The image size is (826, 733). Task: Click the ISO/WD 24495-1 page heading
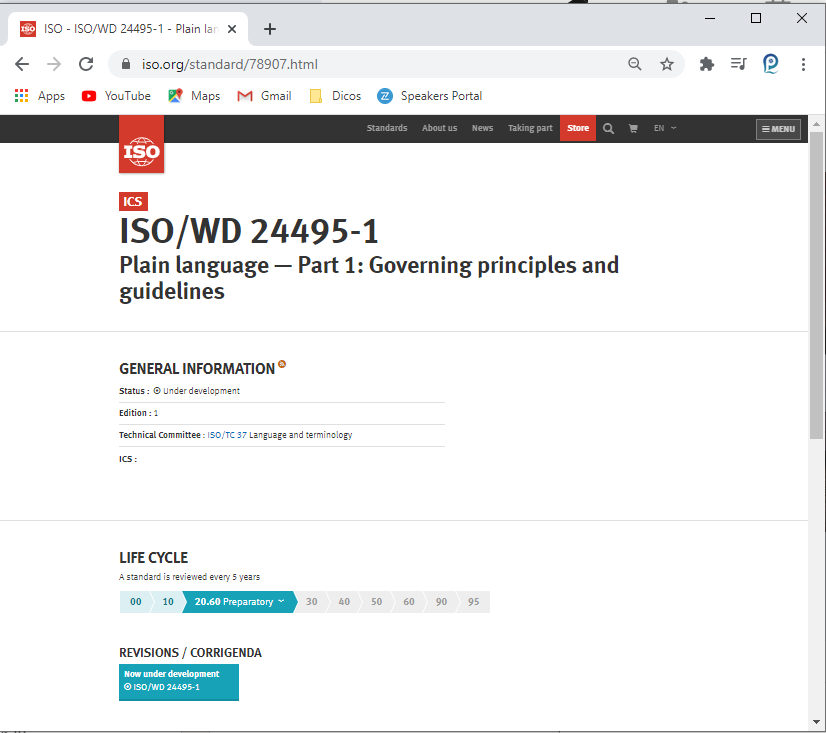coord(249,231)
